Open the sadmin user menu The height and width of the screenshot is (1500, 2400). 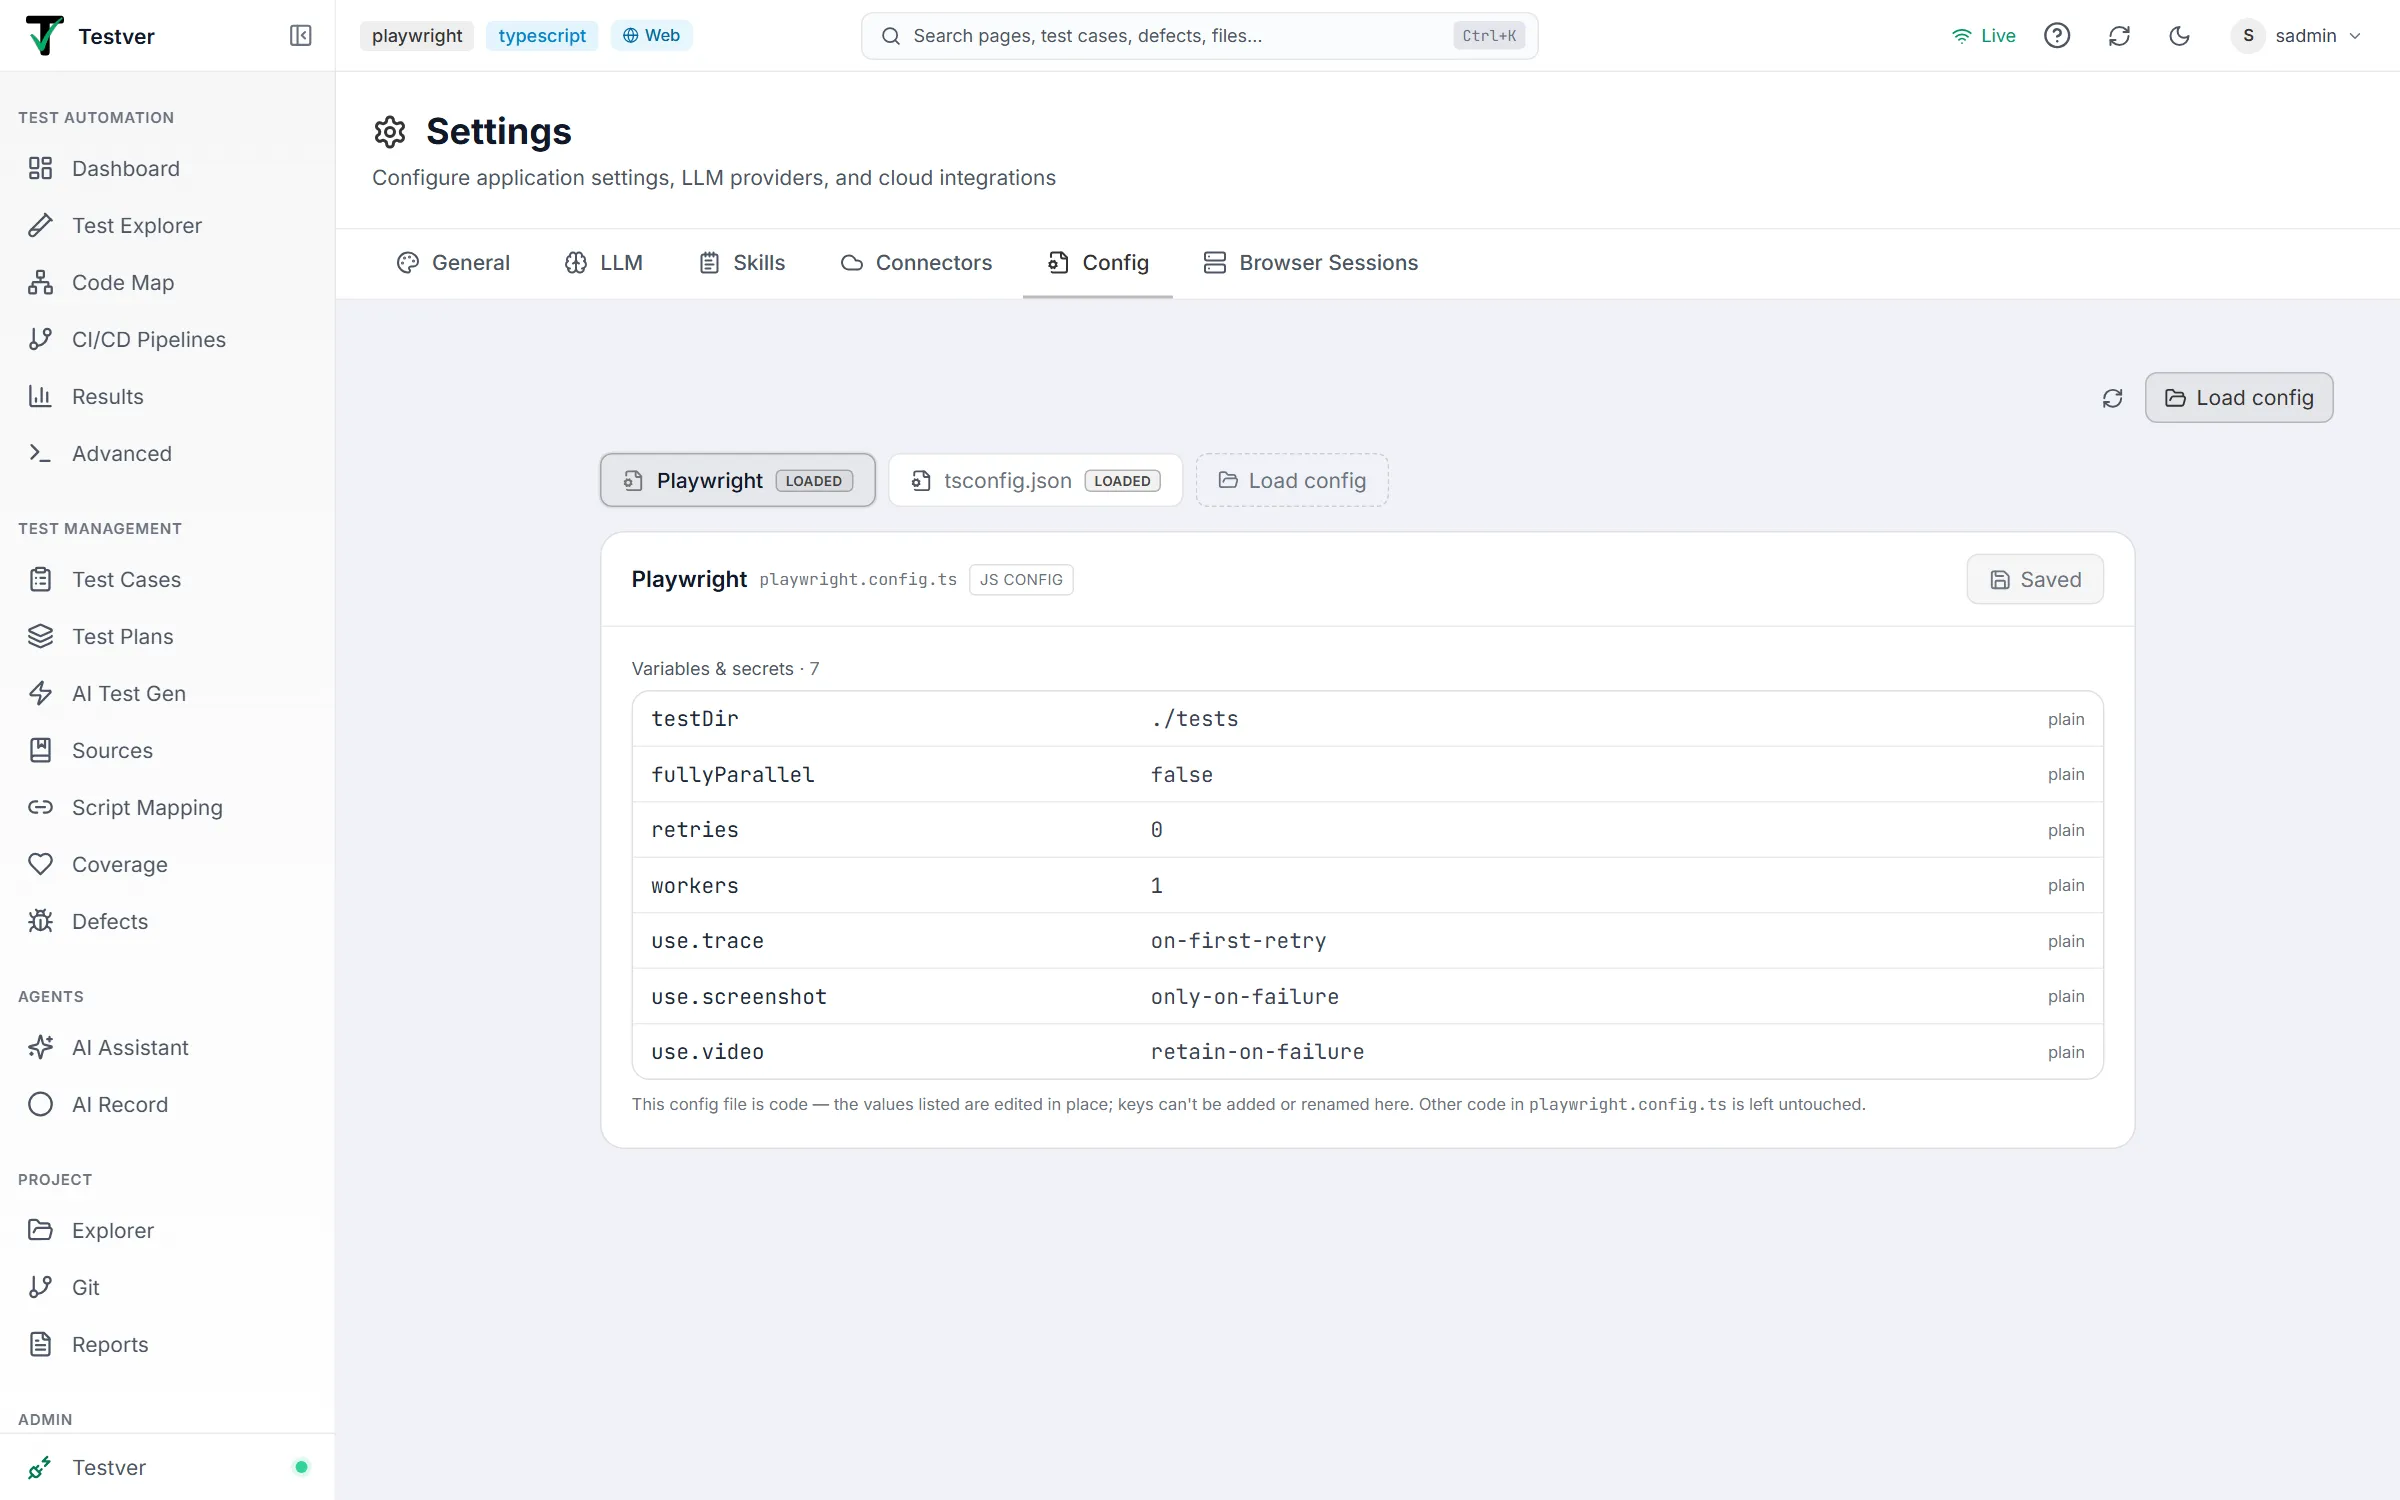[2297, 36]
